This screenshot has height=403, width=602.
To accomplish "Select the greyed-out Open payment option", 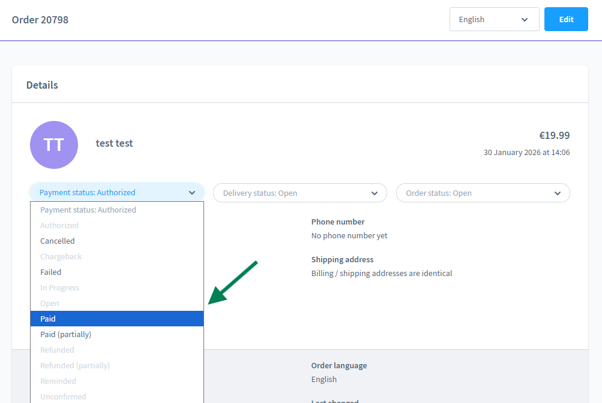I will [x=50, y=303].
